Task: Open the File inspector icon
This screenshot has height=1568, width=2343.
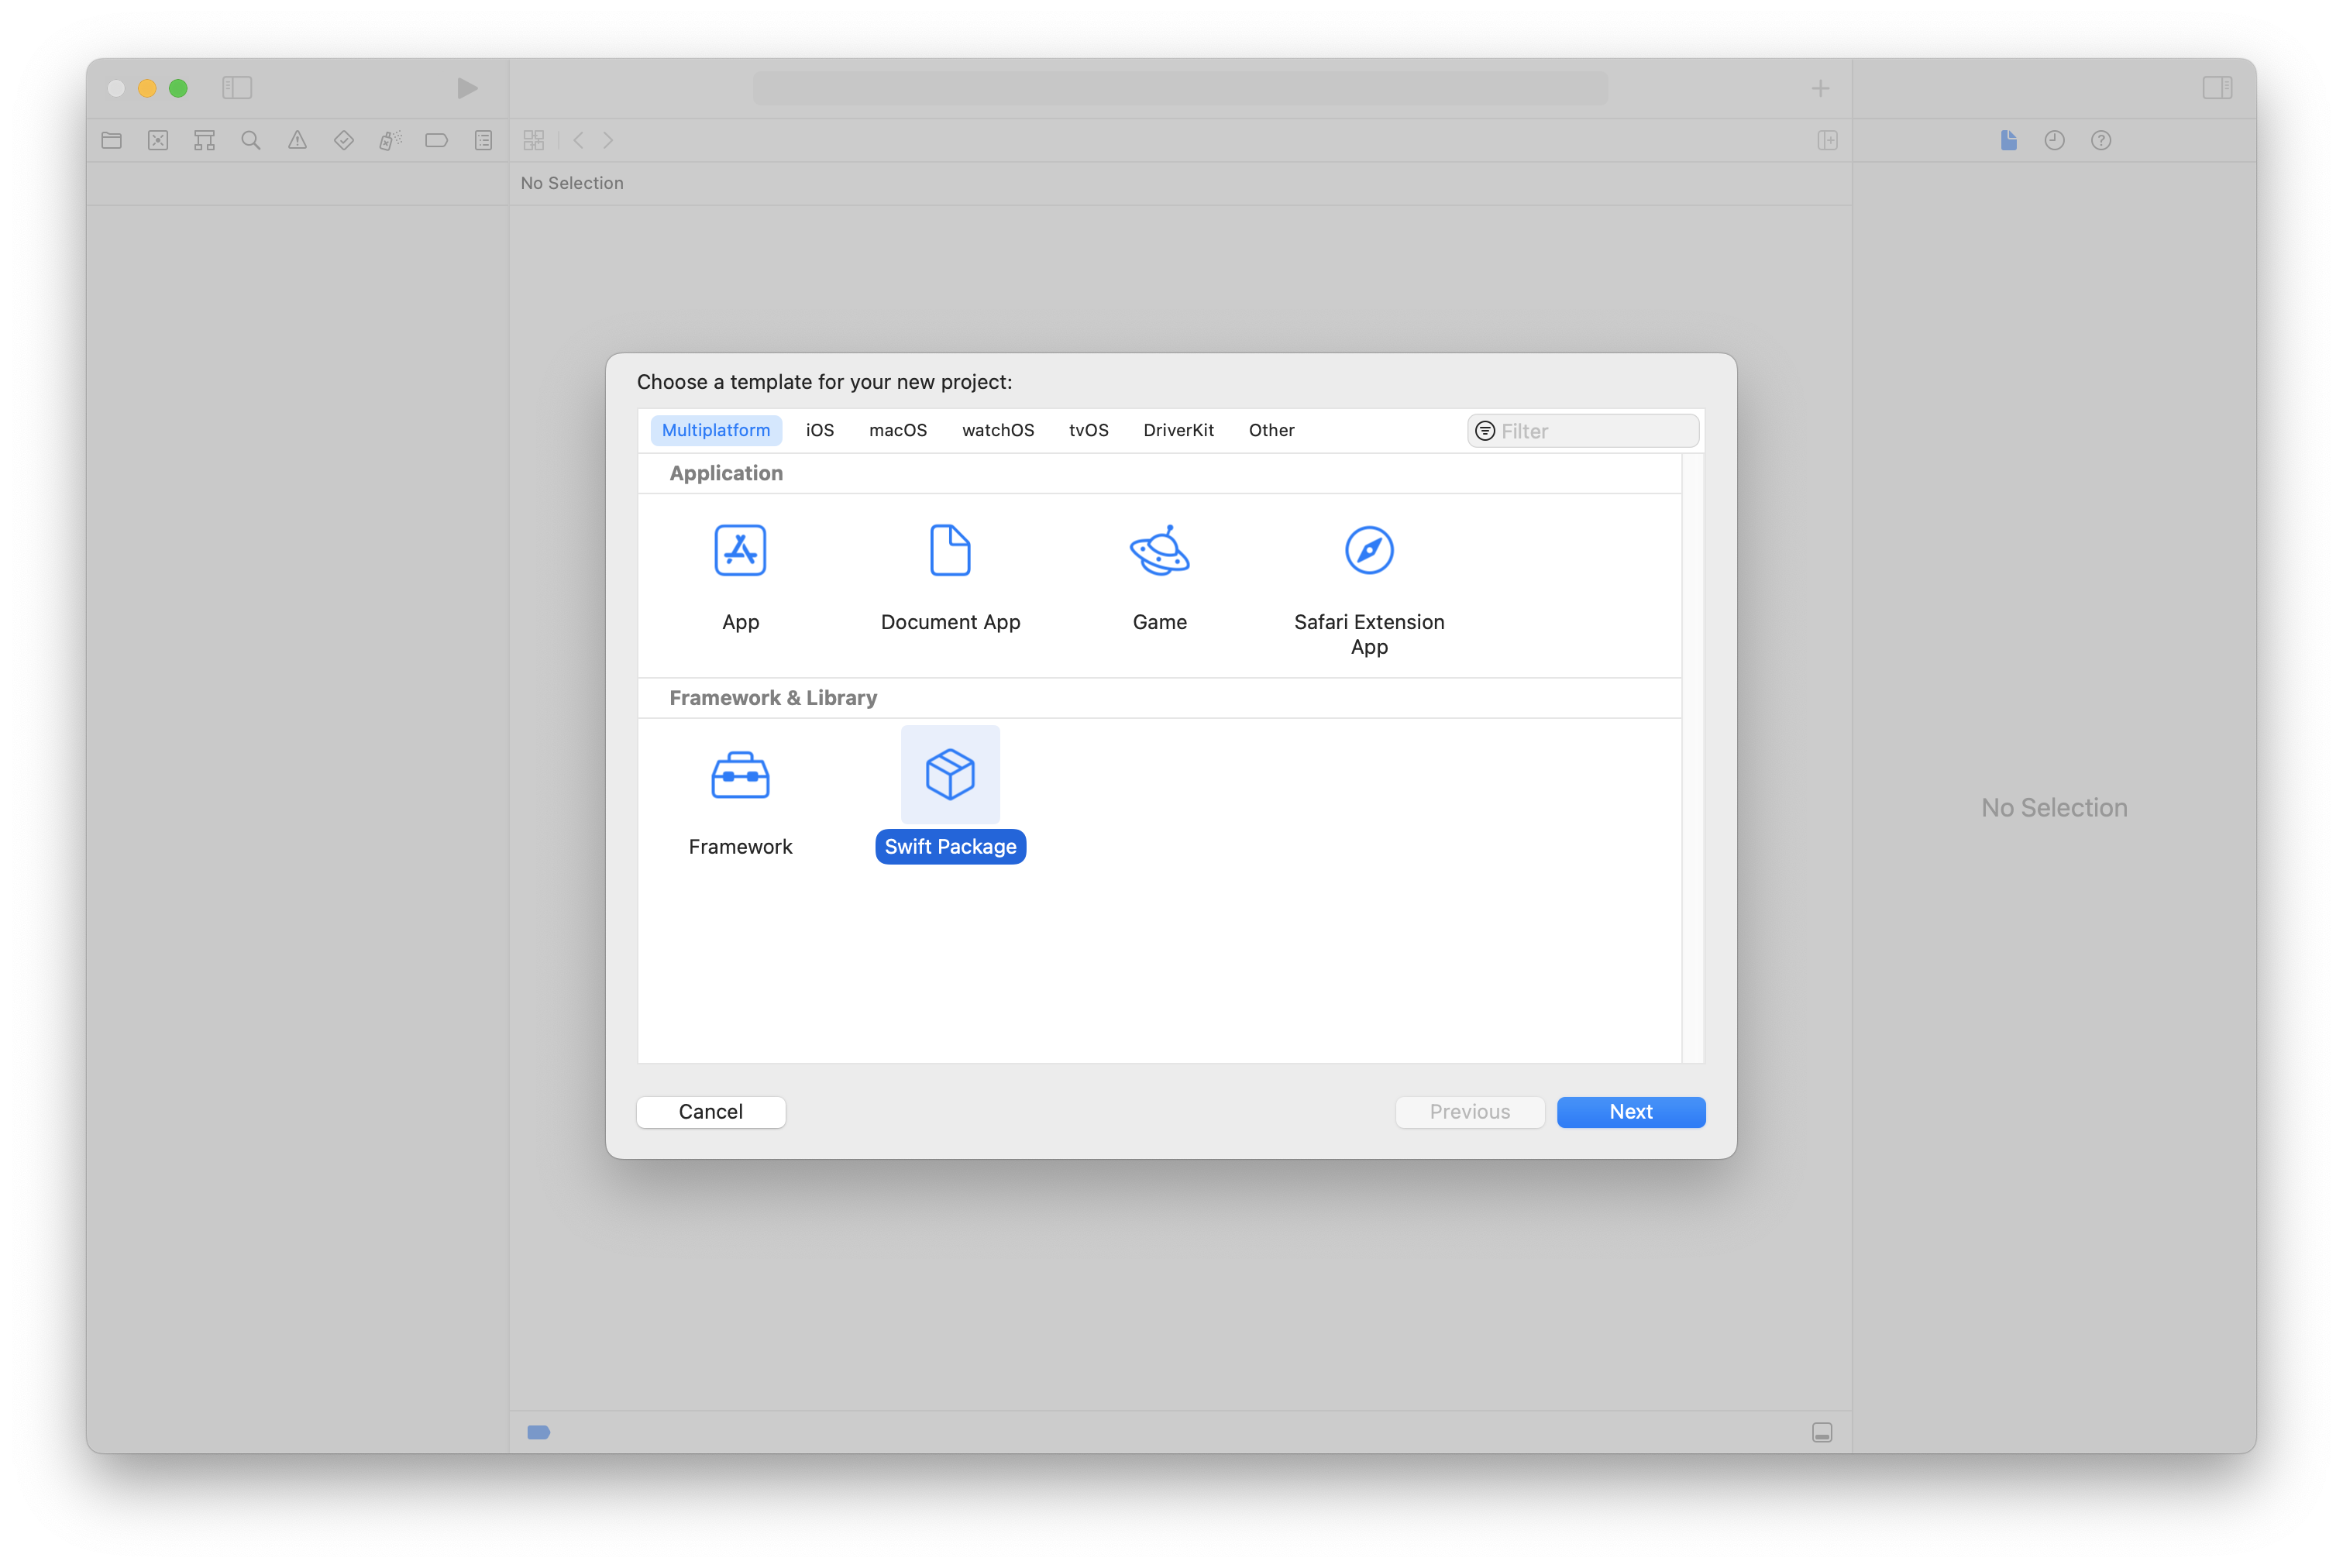Action: pos(2008,141)
